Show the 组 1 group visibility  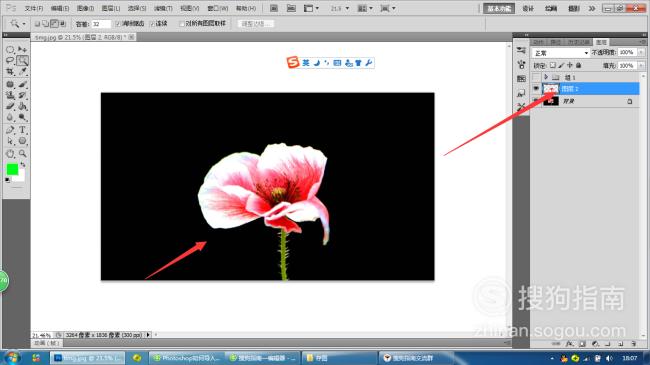536,77
